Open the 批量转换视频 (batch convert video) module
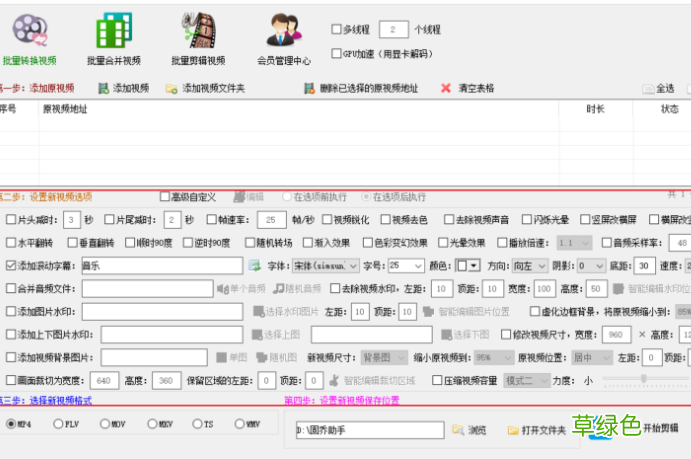Screen dimensions: 691x459 pyautogui.click(x=29, y=38)
